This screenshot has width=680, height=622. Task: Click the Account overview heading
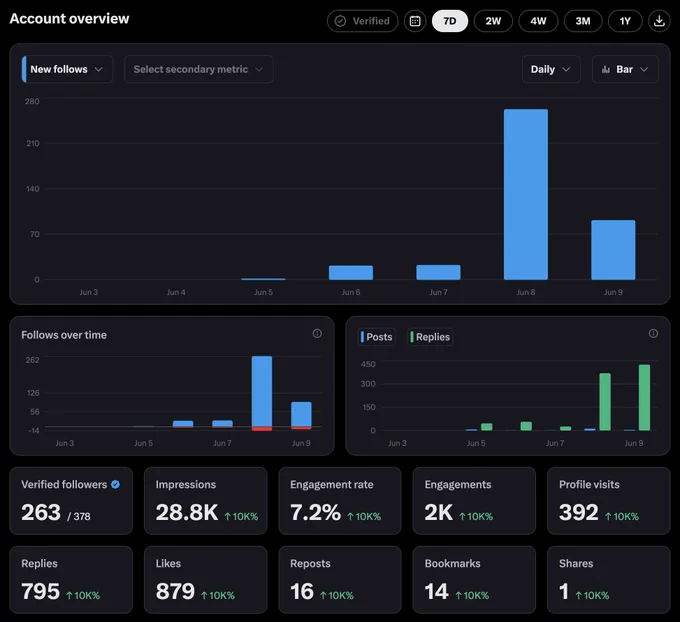[69, 19]
